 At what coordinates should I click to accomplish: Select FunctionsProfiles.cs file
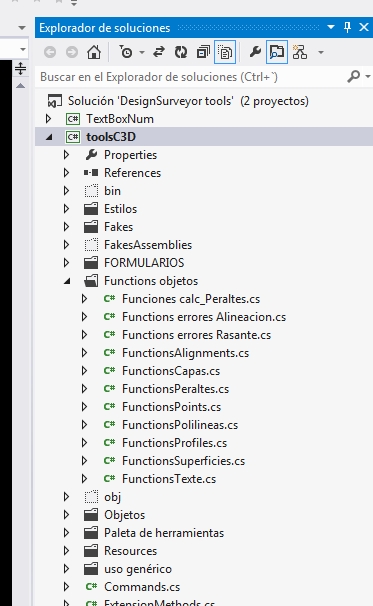click(175, 443)
